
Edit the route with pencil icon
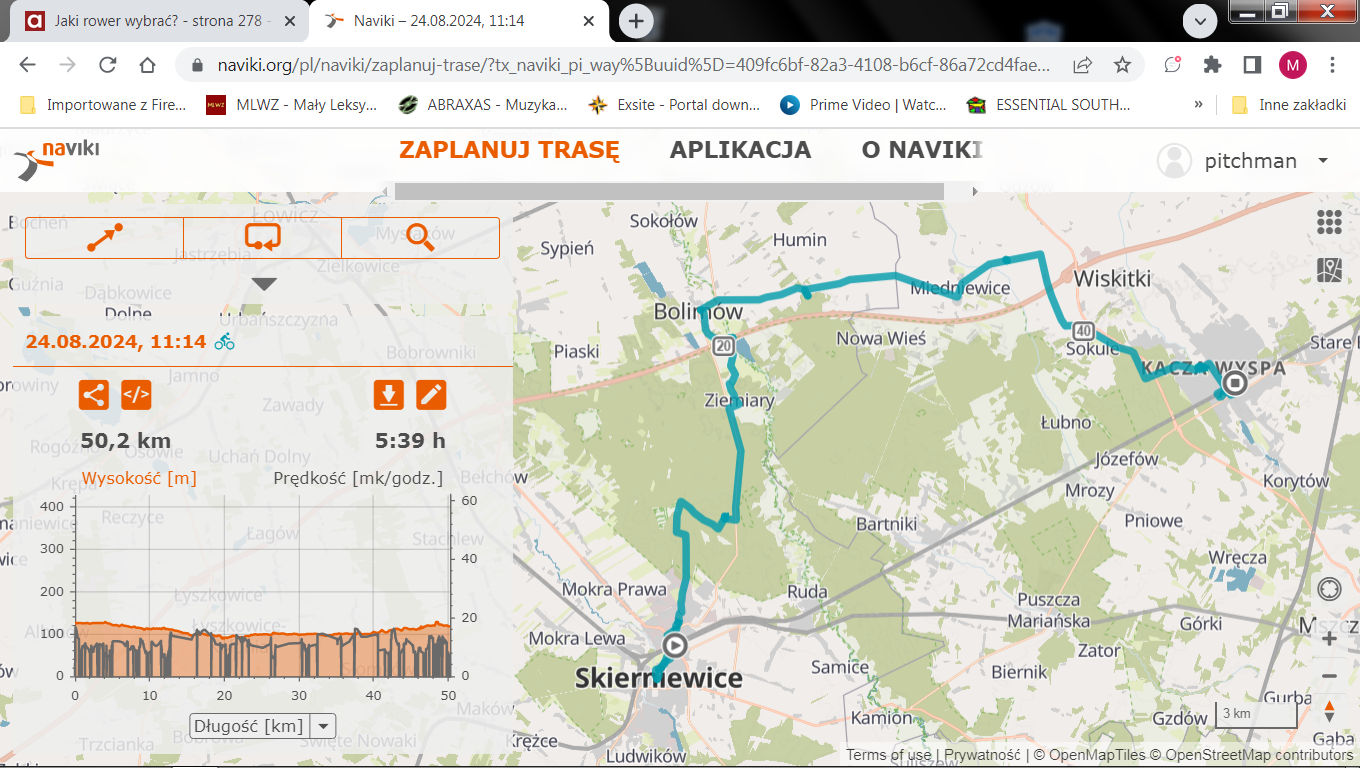click(x=431, y=395)
